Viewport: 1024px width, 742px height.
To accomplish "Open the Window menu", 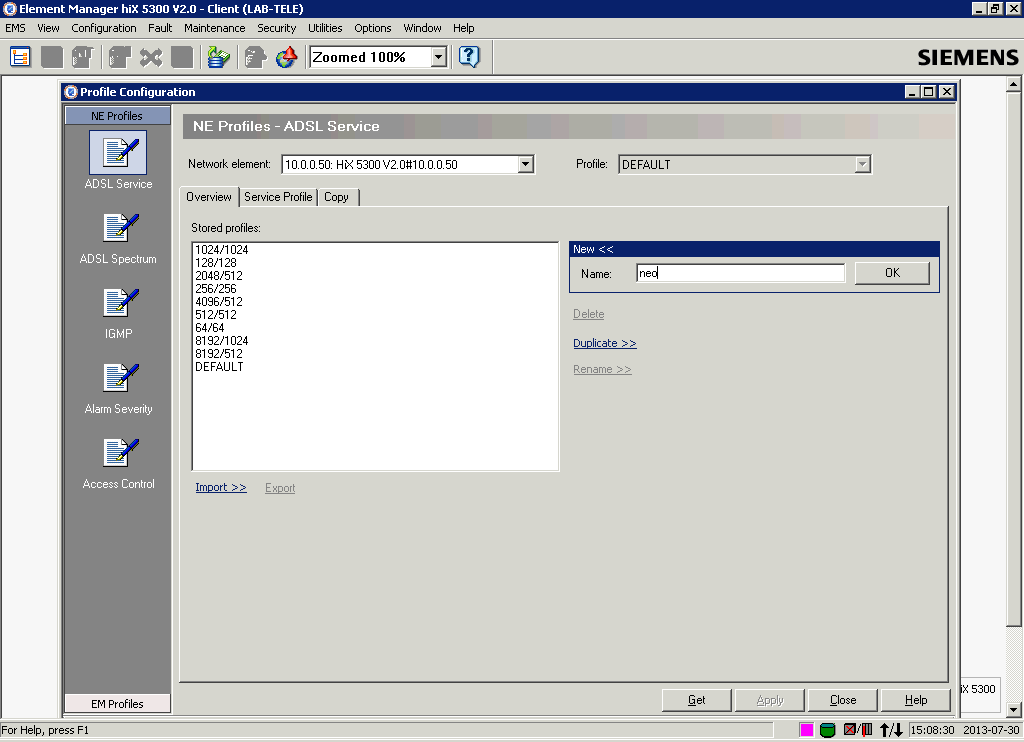I will coord(423,28).
